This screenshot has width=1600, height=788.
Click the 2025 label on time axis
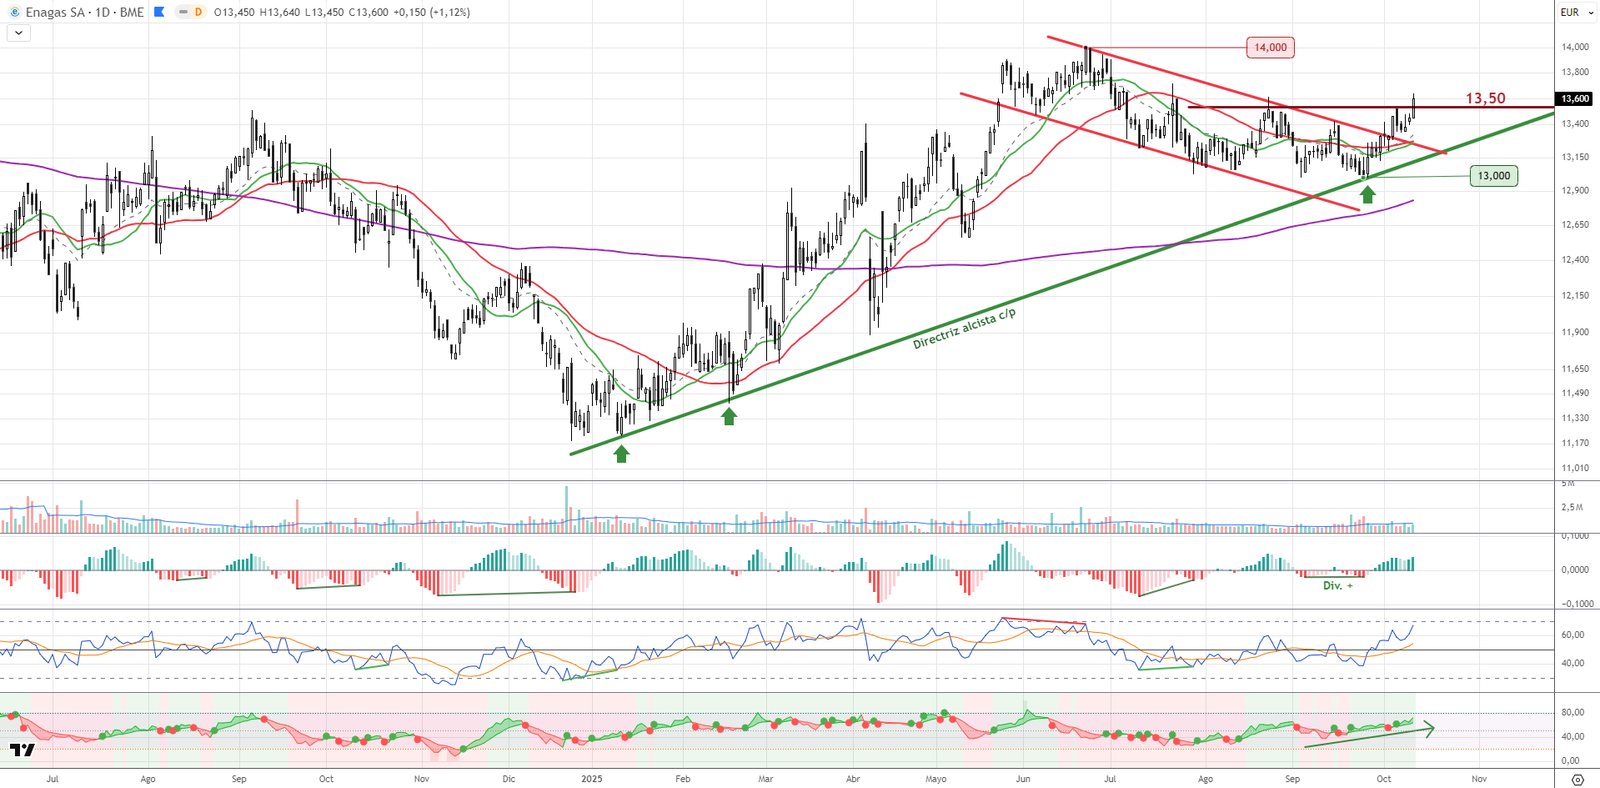point(592,778)
